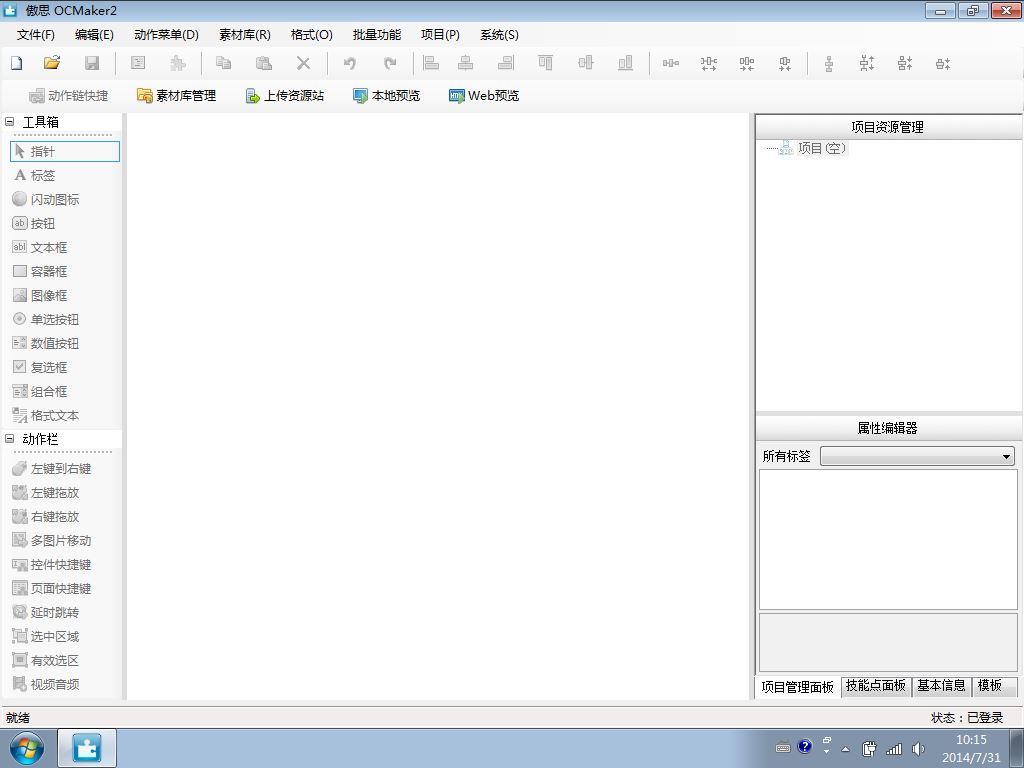Click Web预览 button
1024x768 pixels.
484,96
